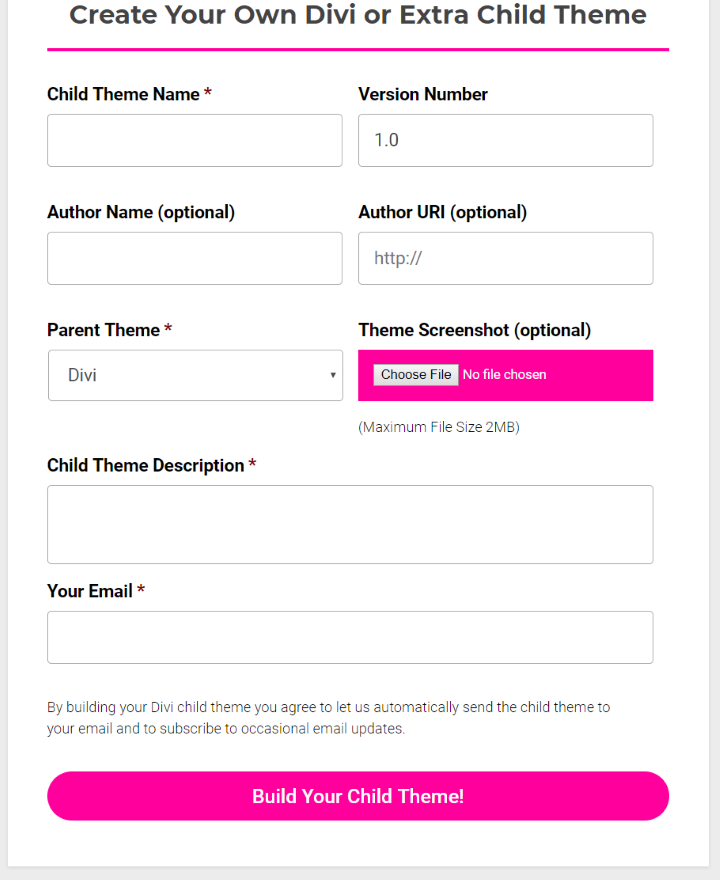The width and height of the screenshot is (720, 880).
Task: Click the email agreement disclaimer text
Action: pos(330,717)
